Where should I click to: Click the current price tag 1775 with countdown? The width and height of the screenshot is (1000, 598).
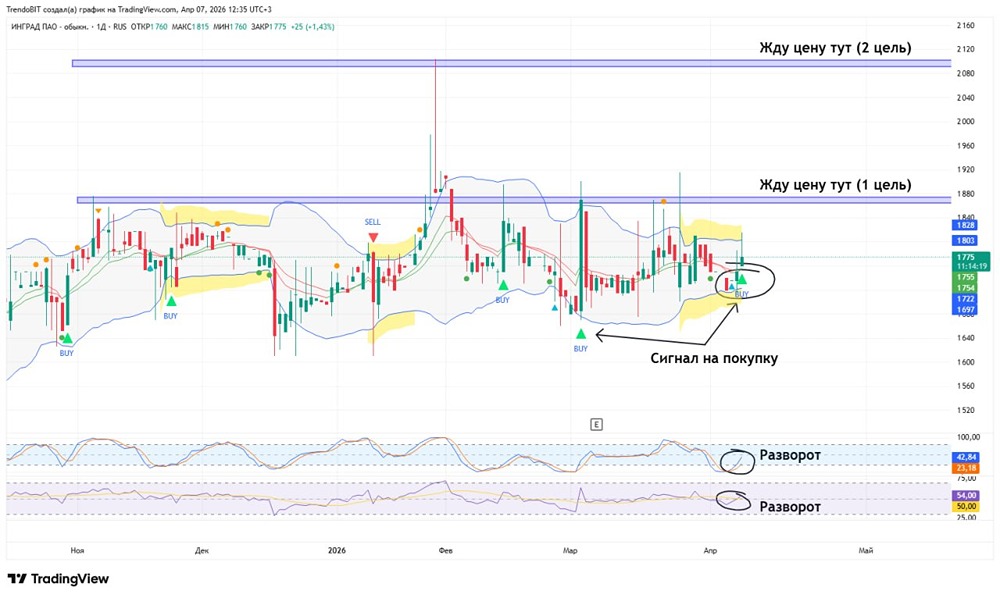[x=971, y=261]
